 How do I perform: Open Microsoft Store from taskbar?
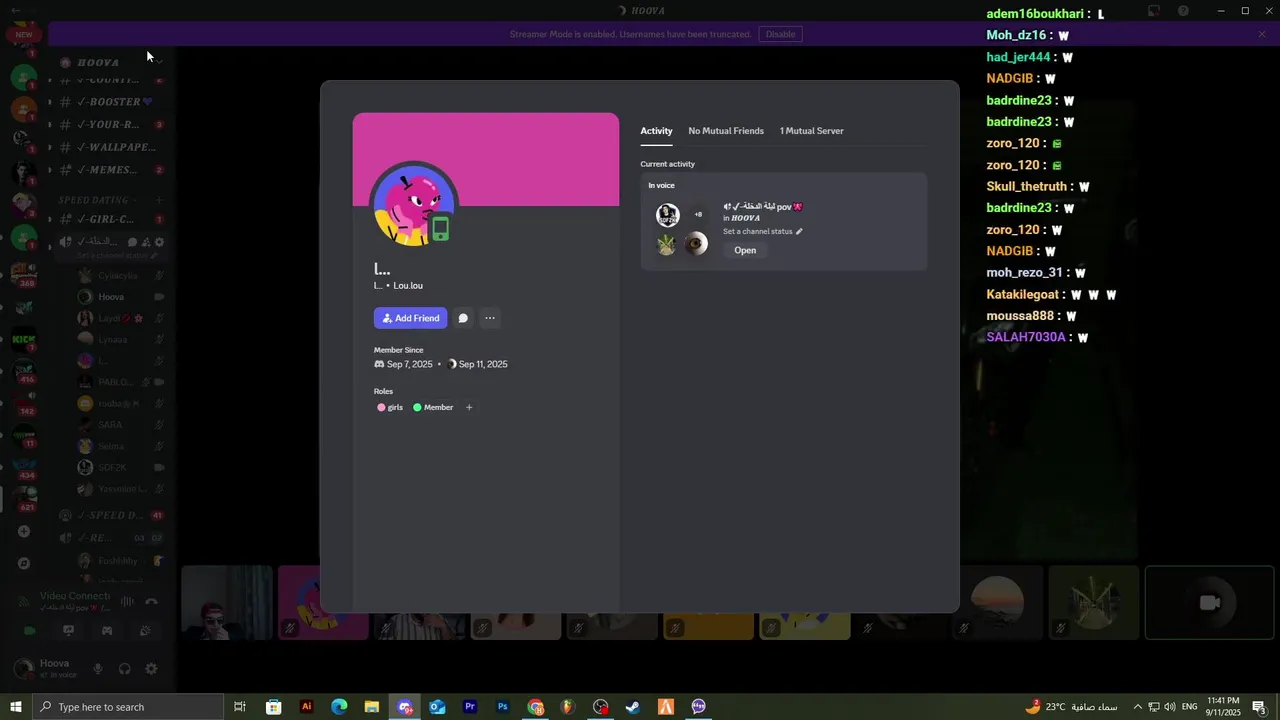pyautogui.click(x=274, y=707)
